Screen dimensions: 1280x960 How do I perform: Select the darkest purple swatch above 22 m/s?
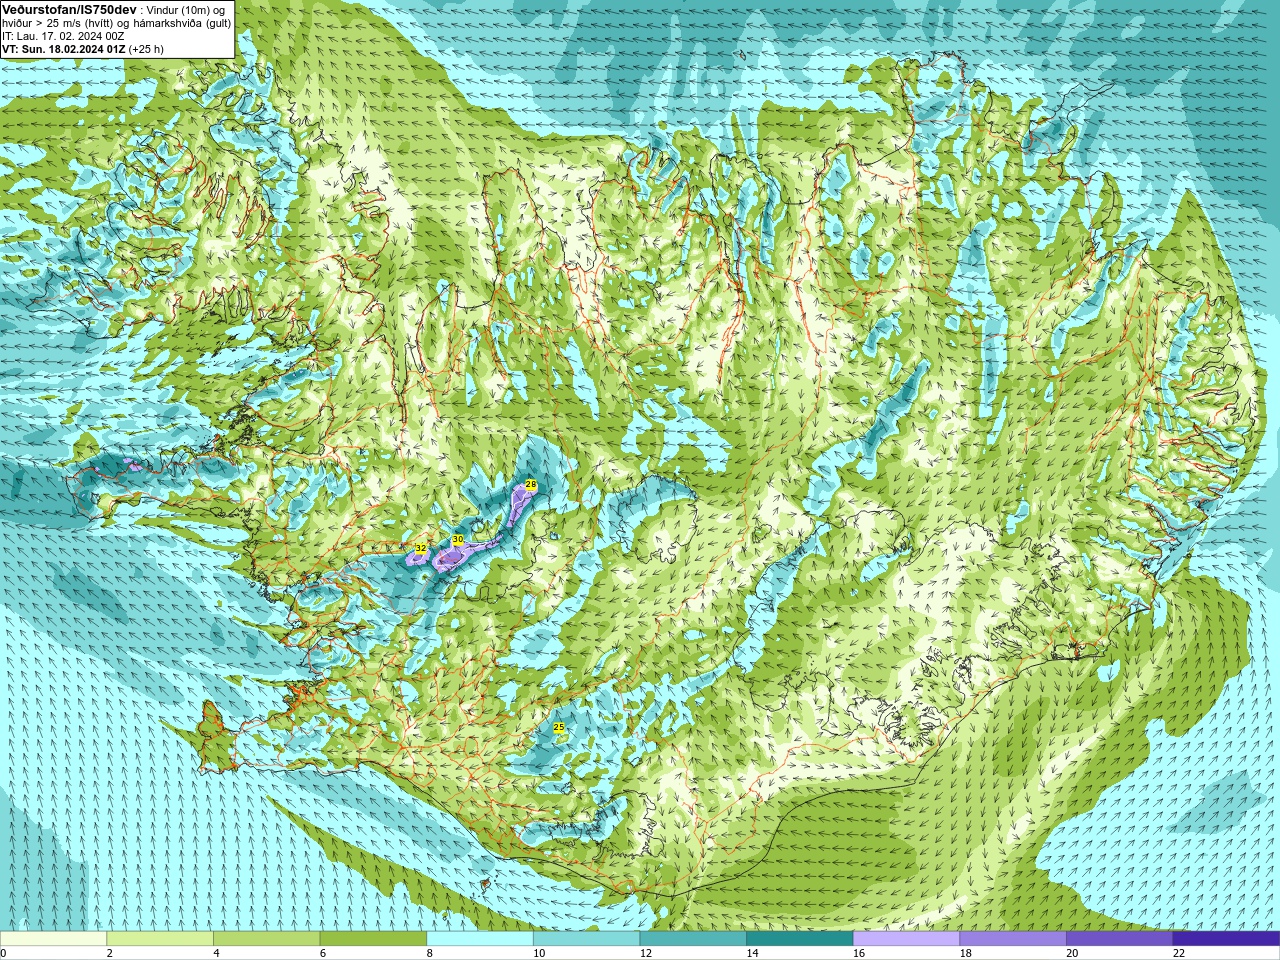pos(1226,939)
